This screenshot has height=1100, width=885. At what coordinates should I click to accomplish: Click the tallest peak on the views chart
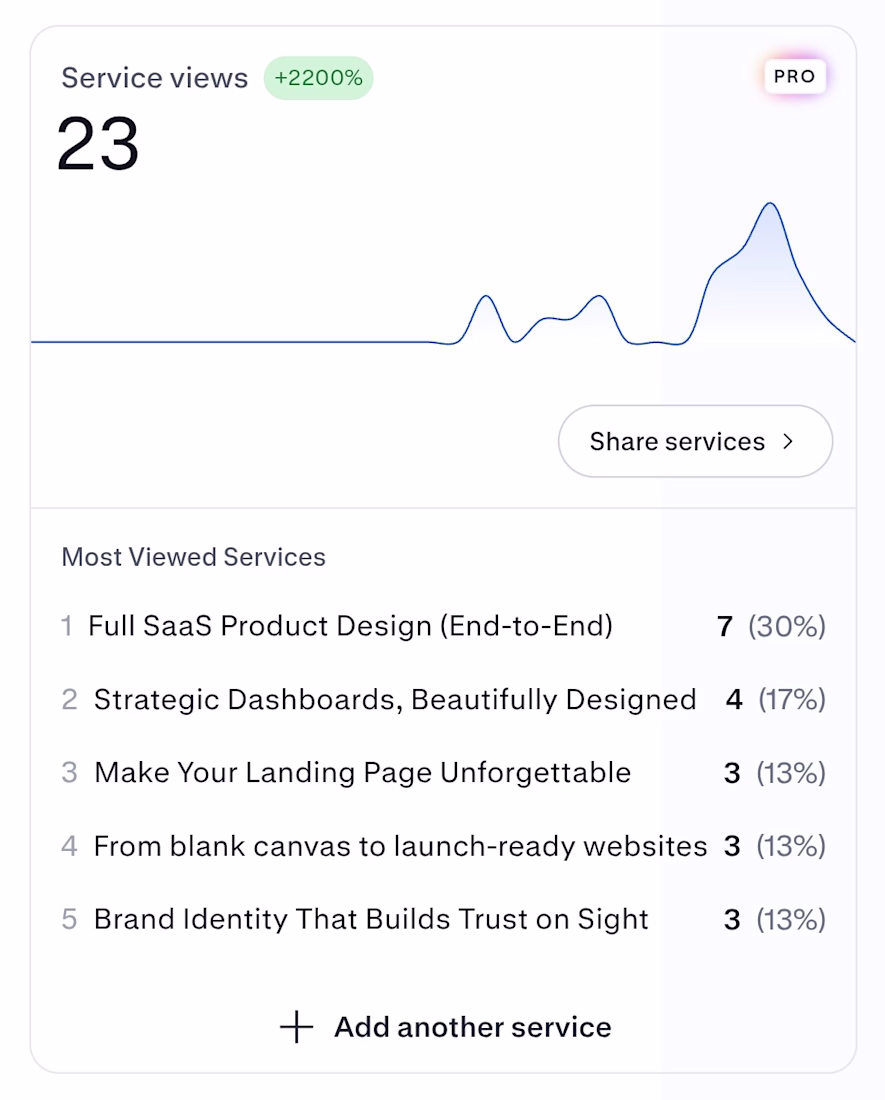tap(770, 204)
